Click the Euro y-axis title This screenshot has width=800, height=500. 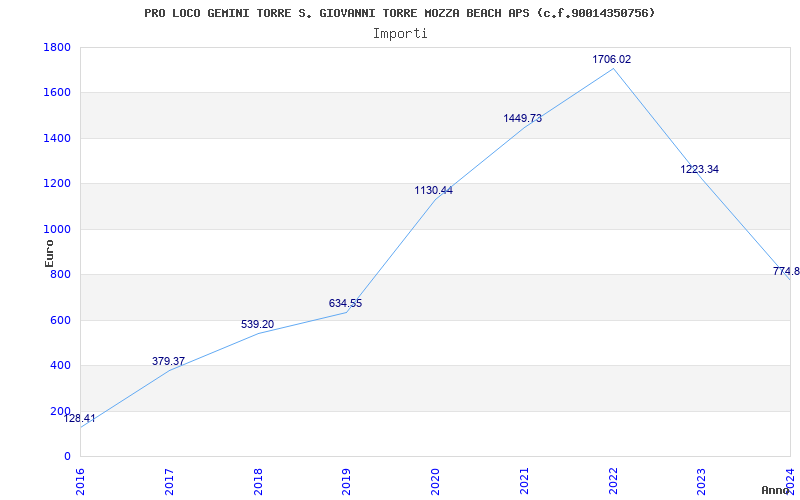pos(49,253)
